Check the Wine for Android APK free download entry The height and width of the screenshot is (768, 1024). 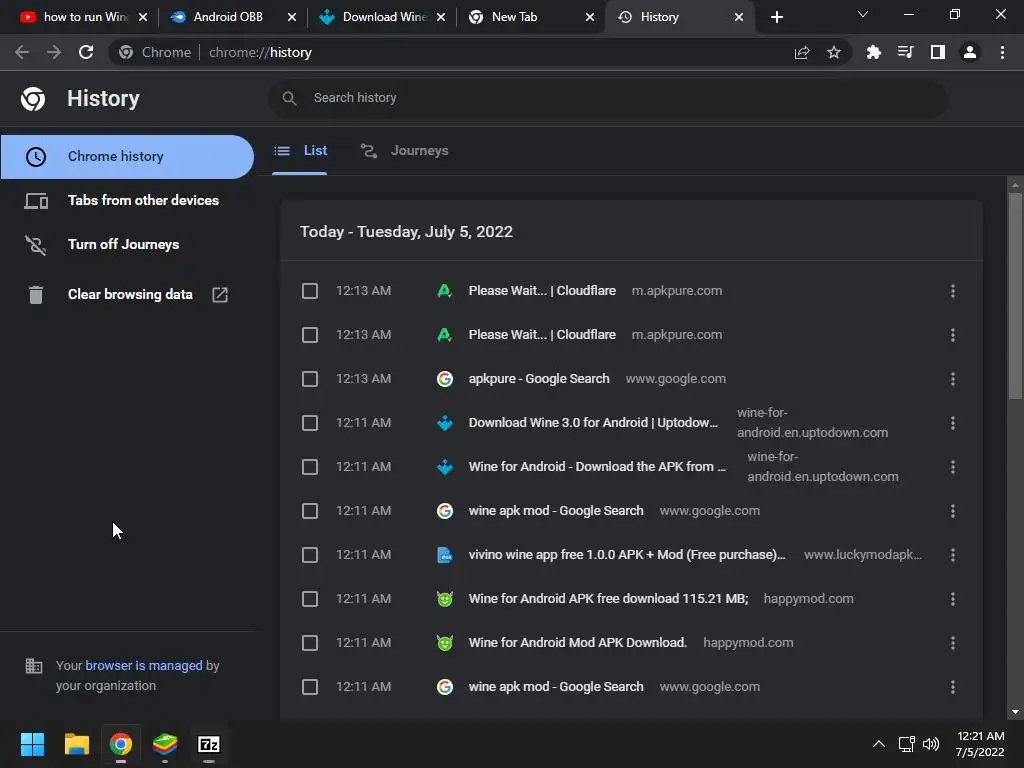310,599
